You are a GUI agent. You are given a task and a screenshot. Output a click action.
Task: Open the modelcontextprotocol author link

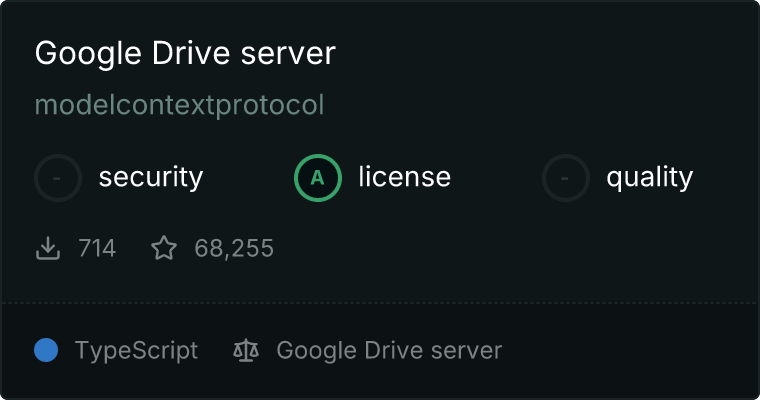(x=179, y=105)
